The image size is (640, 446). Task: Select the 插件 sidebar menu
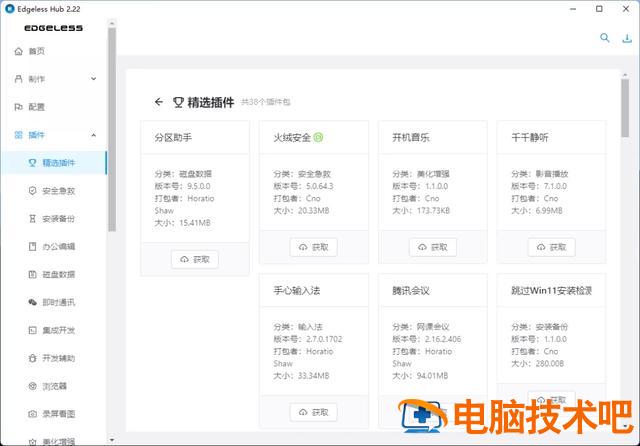(x=55, y=135)
